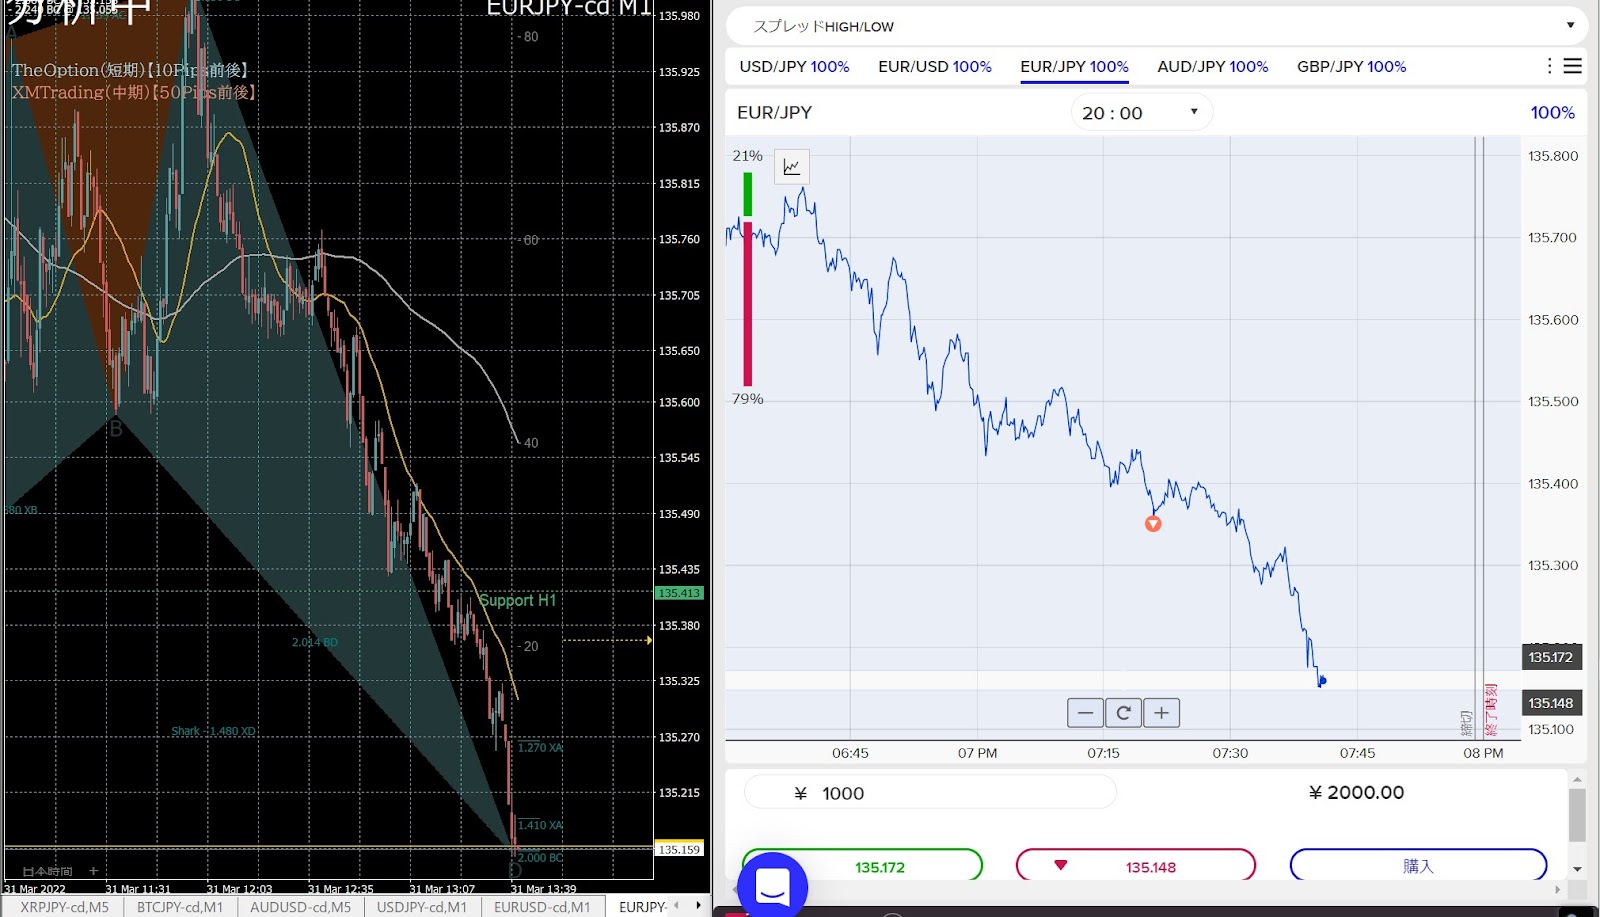Click the orange entry marker on the chart

pyautogui.click(x=1153, y=524)
